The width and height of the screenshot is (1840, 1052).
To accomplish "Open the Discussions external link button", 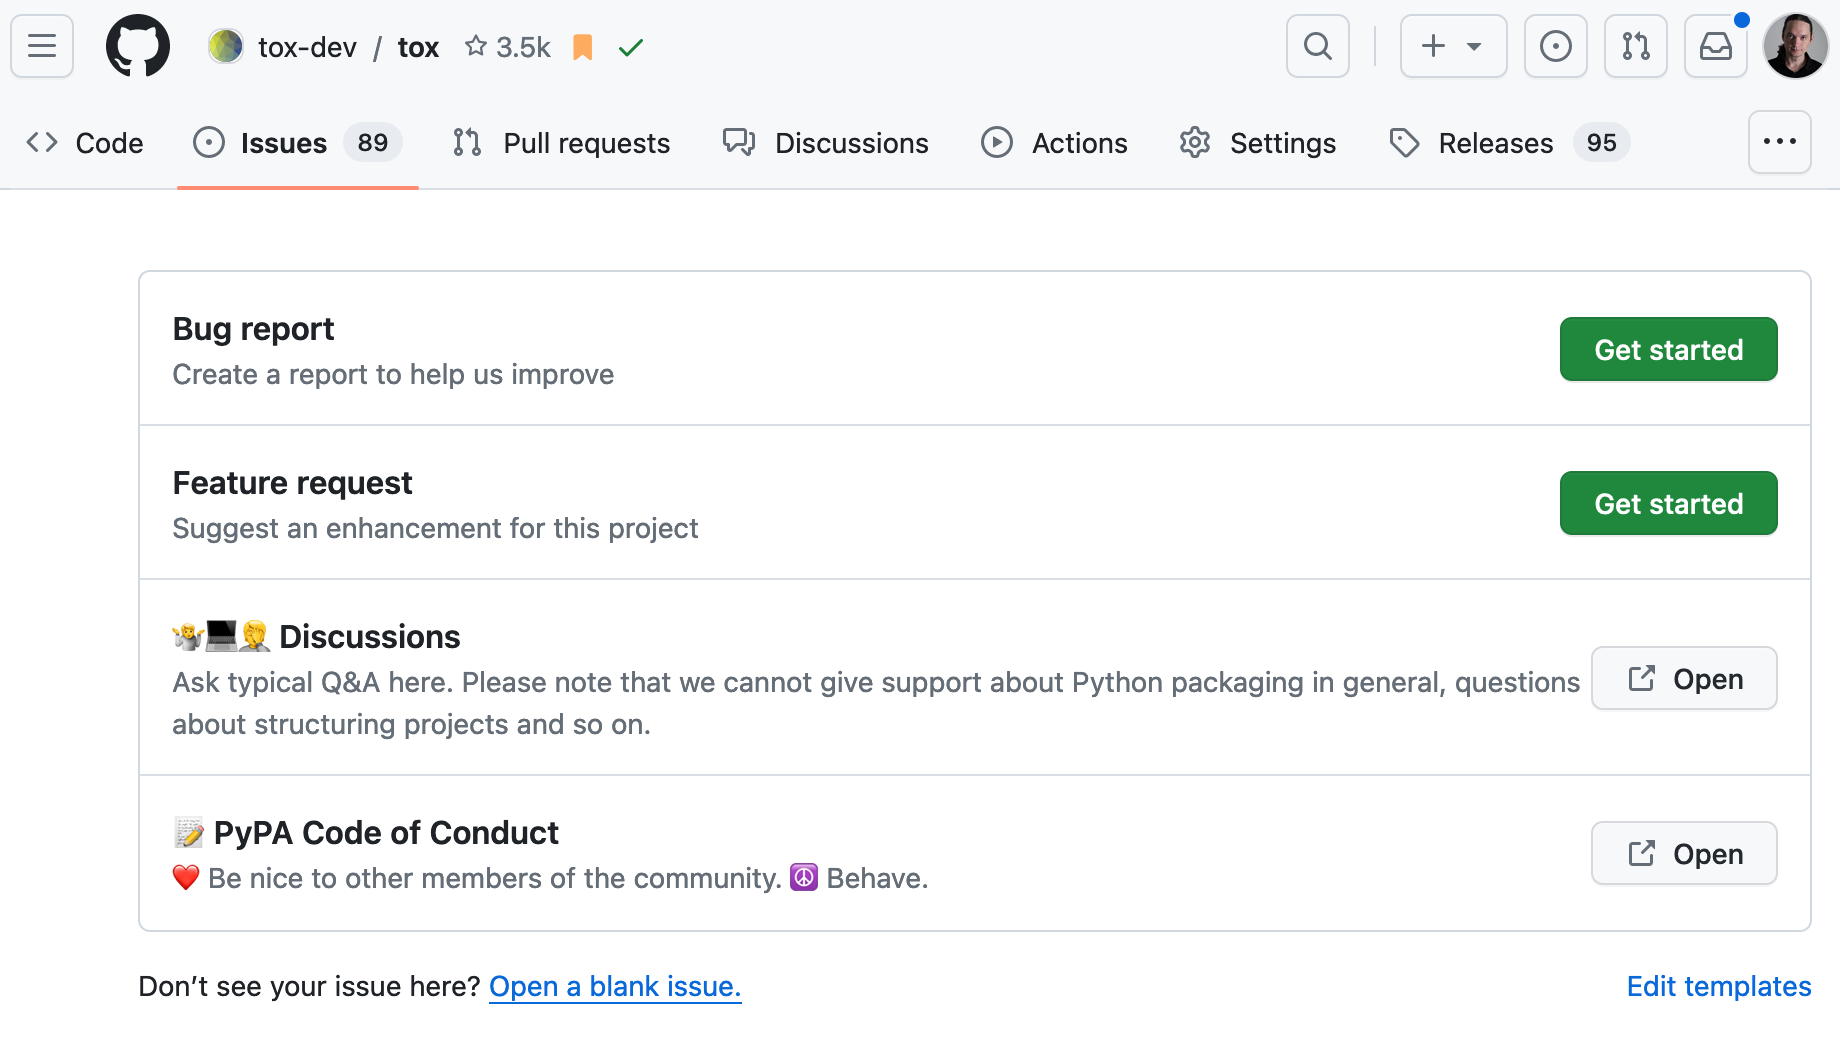I will tap(1684, 678).
